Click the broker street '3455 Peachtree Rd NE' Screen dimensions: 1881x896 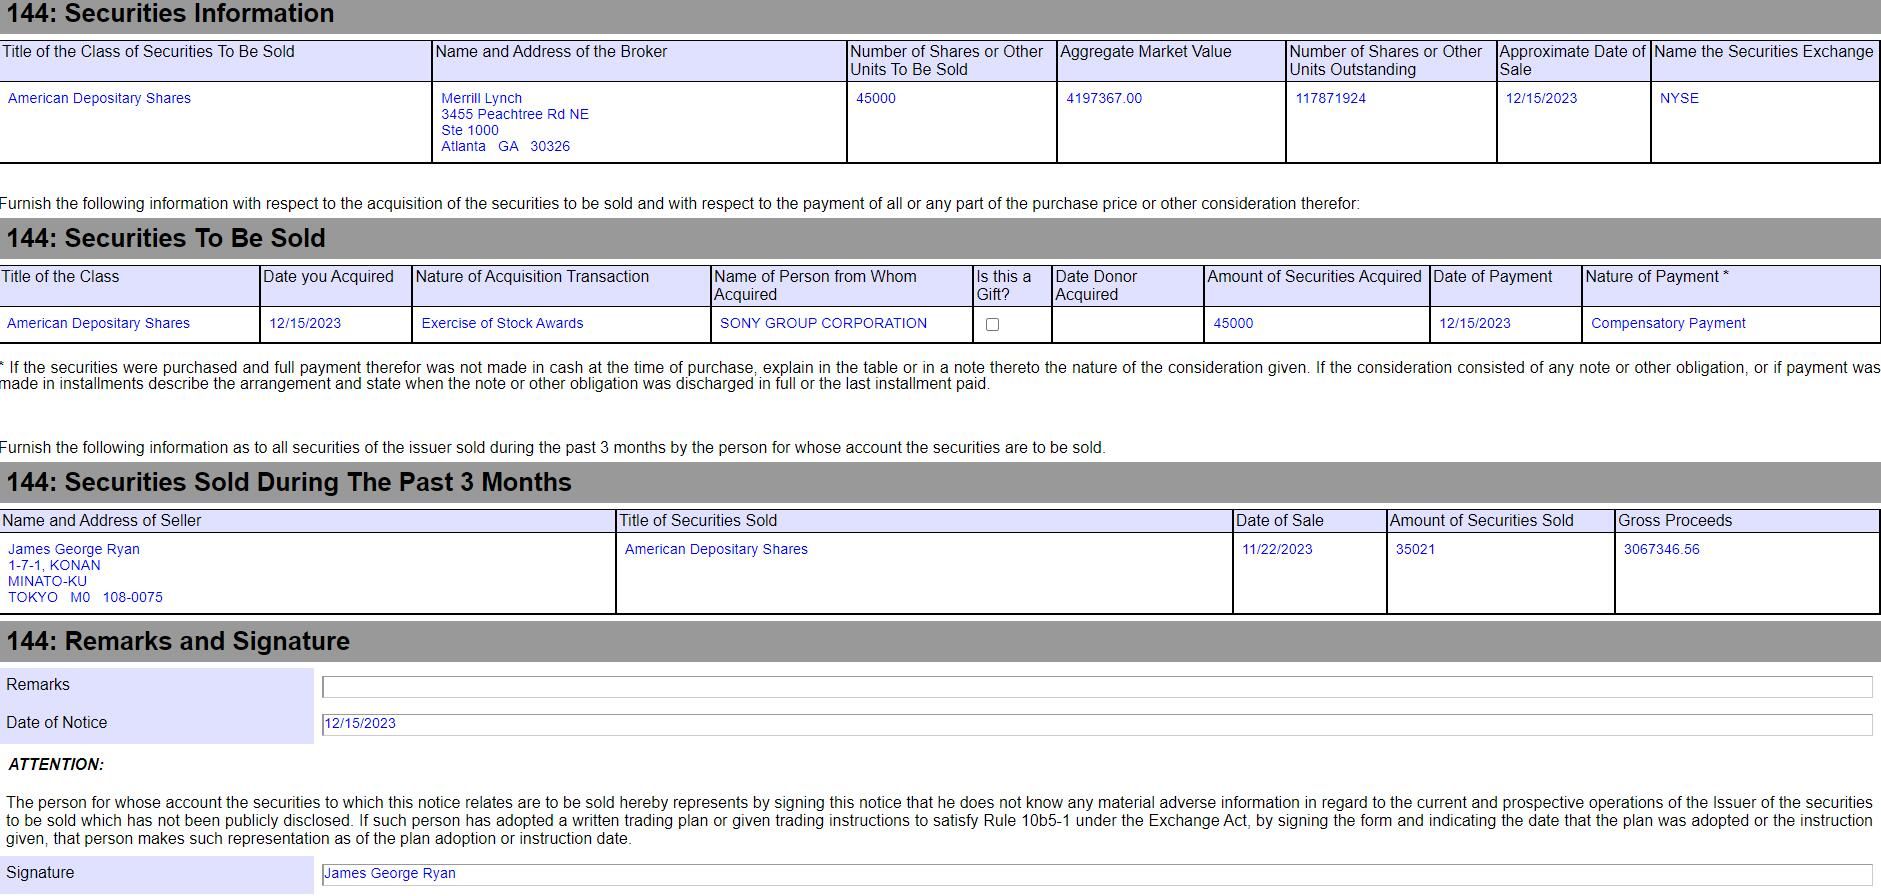point(515,114)
